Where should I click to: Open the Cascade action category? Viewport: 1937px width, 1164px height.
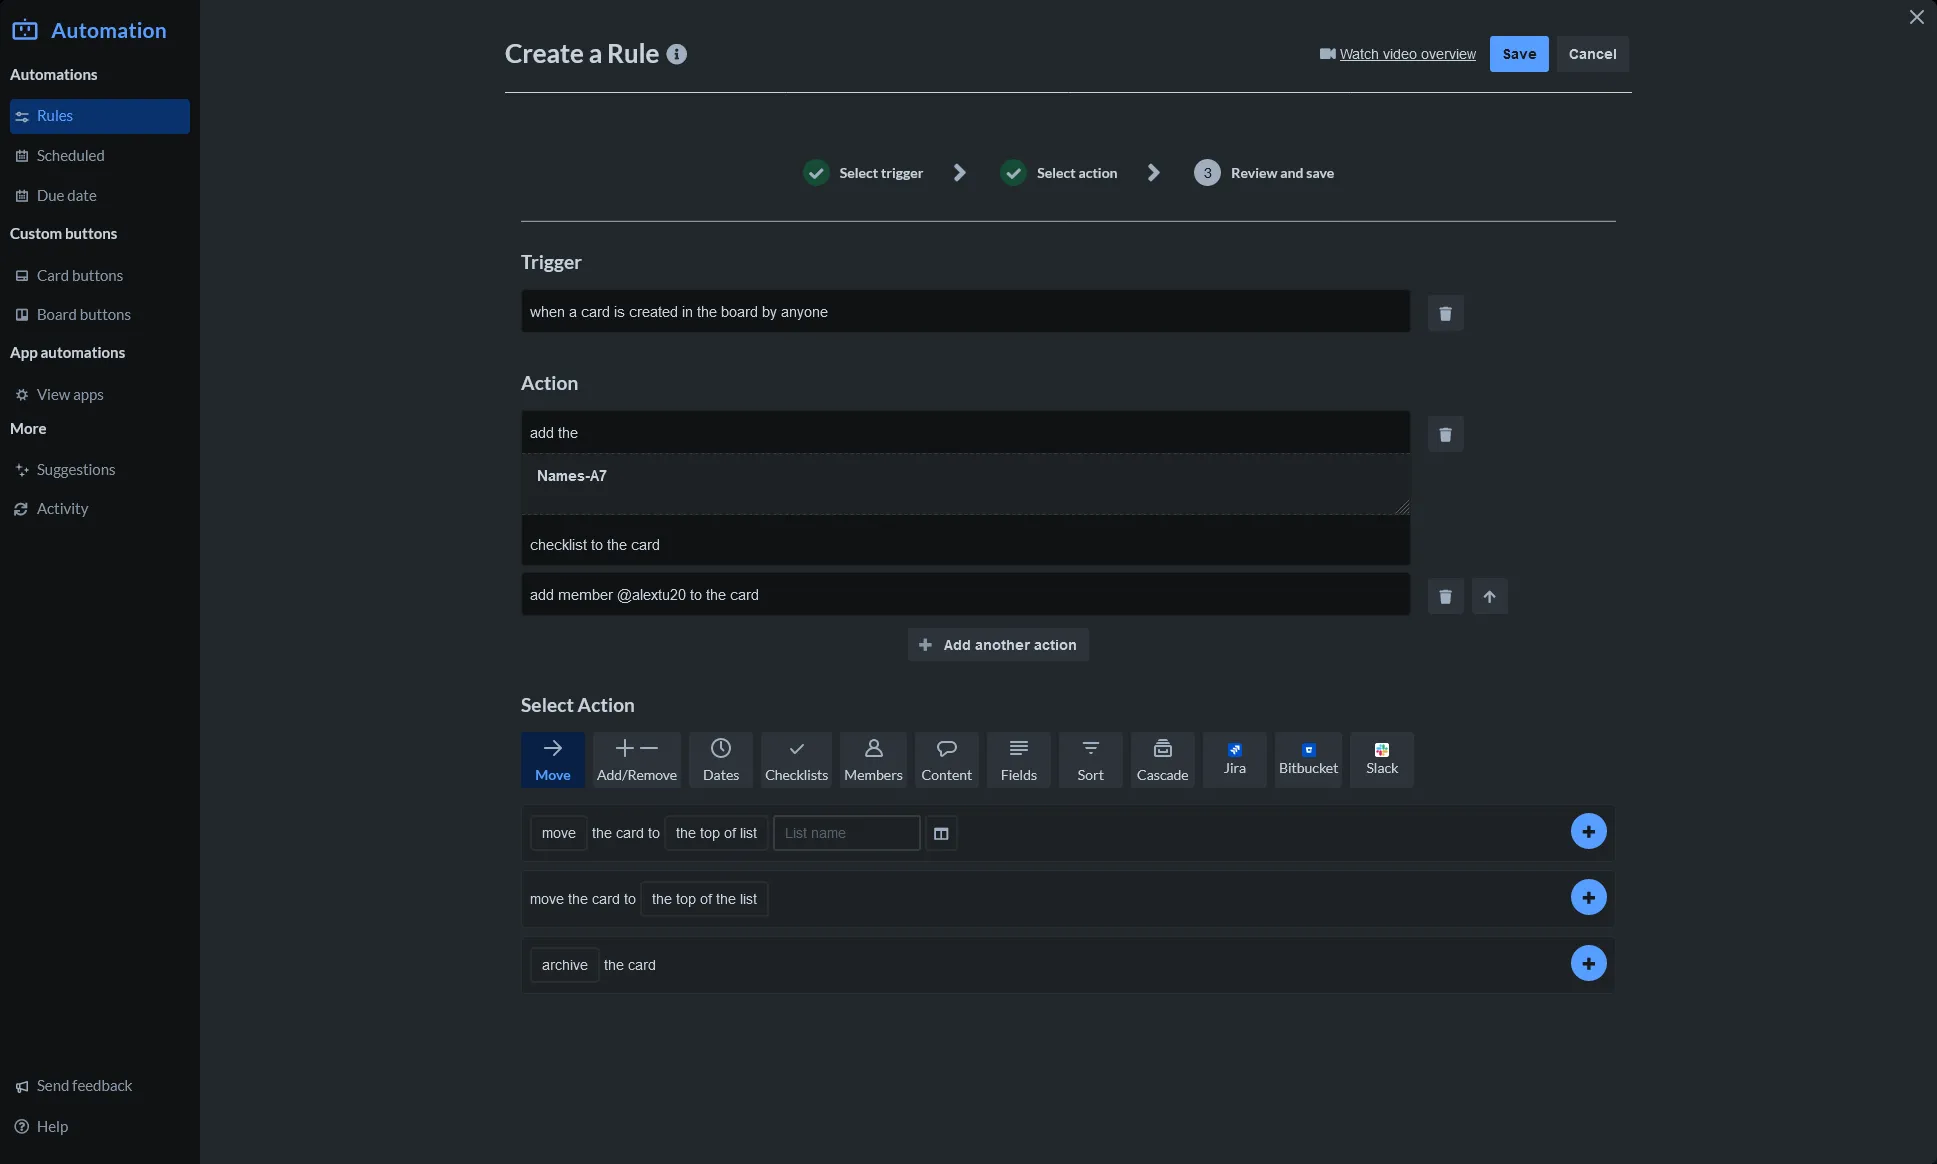(x=1161, y=759)
